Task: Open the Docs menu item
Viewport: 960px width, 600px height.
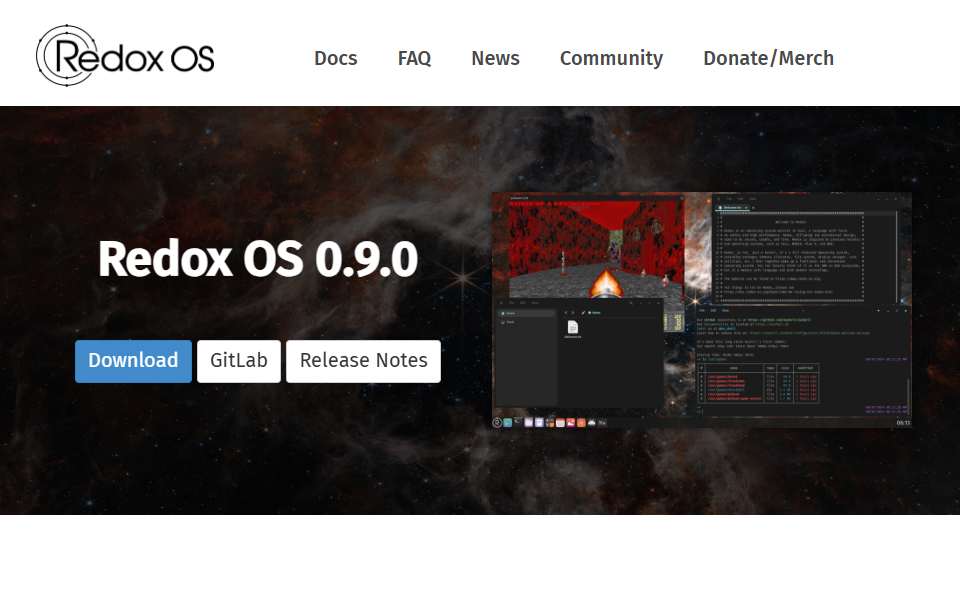Action: 336,58
